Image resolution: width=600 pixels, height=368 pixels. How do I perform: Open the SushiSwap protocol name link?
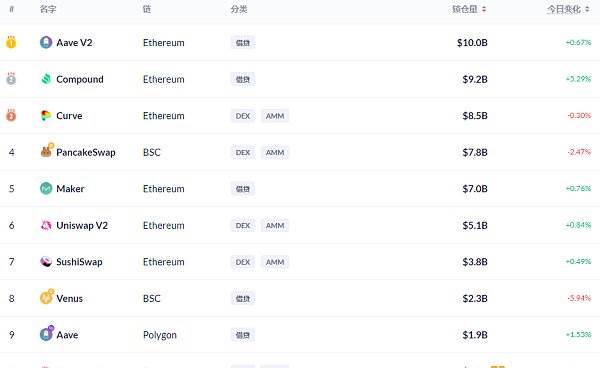pyautogui.click(x=79, y=262)
